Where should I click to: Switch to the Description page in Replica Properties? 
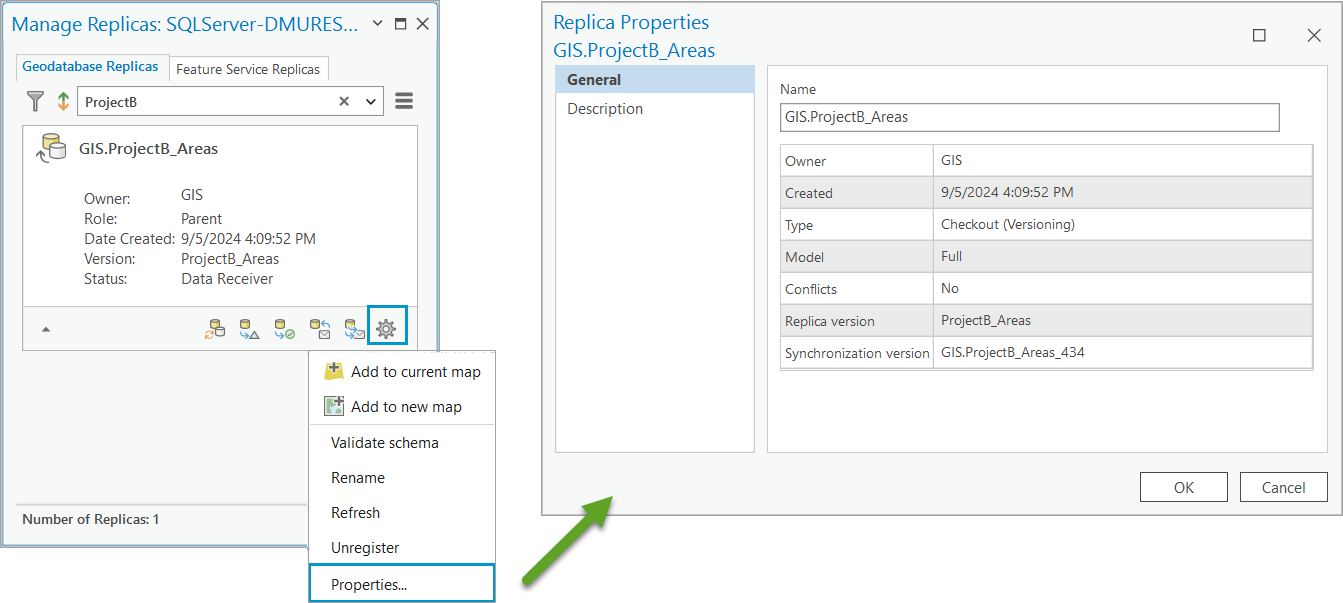coord(604,108)
